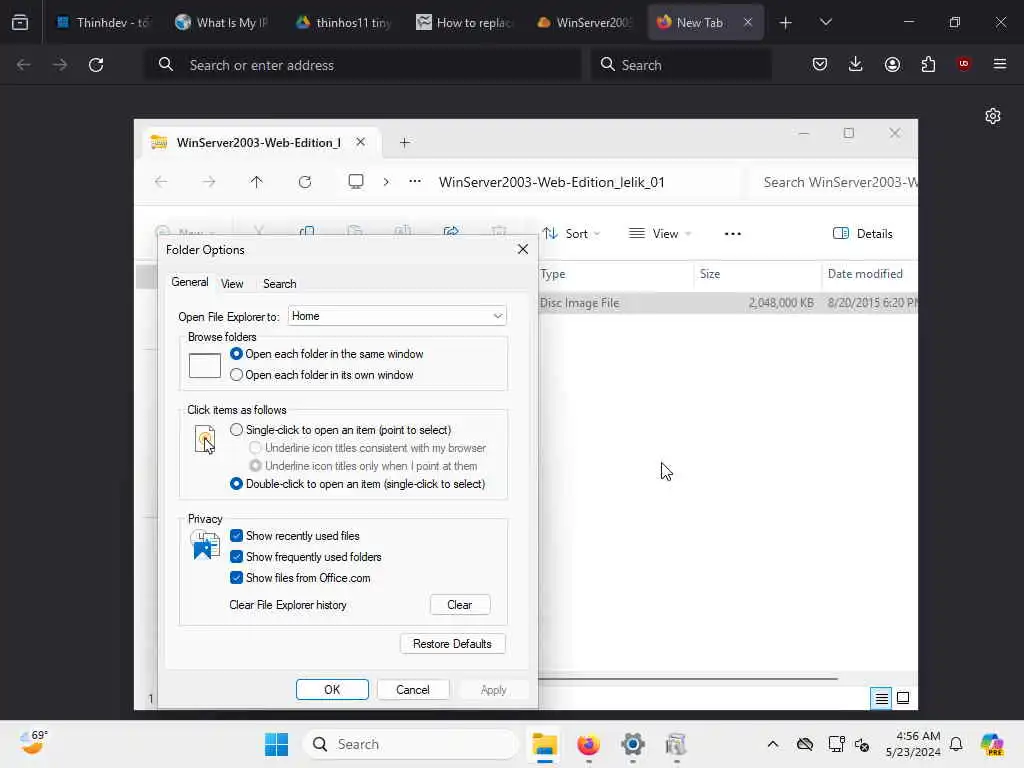The height and width of the screenshot is (768, 1024).
Task: Toggle Show files from Office.com checkbox
Action: (x=300, y=578)
